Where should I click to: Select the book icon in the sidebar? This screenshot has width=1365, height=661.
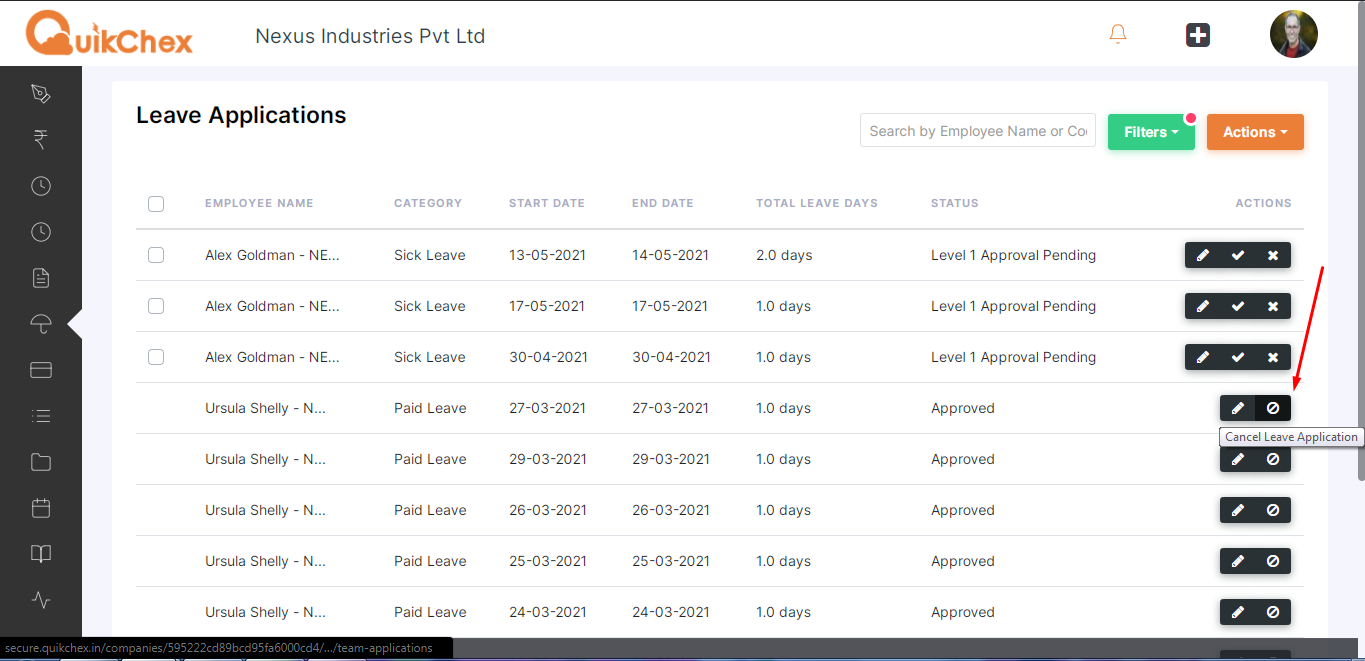tap(40, 553)
